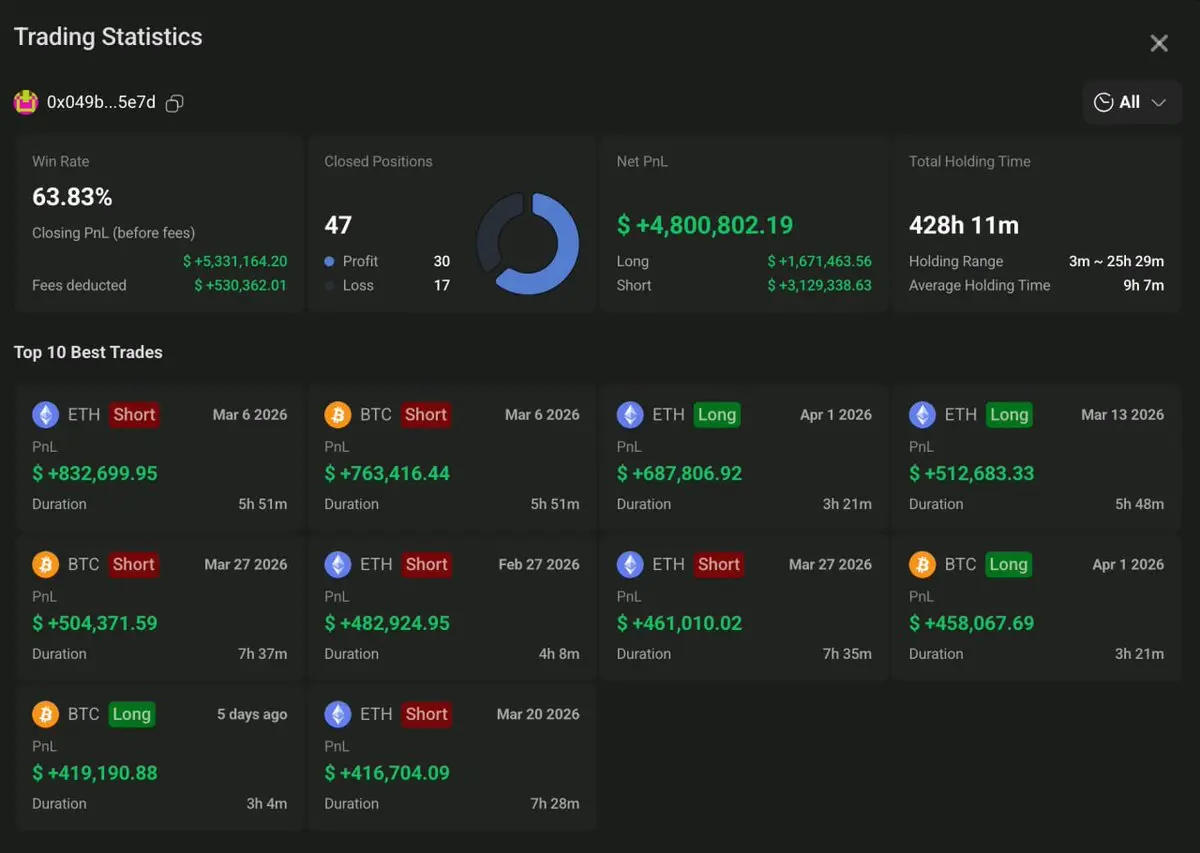This screenshot has height=853, width=1200.
Task: Click ETH icon on Mar 6 short trade
Action: click(45, 415)
